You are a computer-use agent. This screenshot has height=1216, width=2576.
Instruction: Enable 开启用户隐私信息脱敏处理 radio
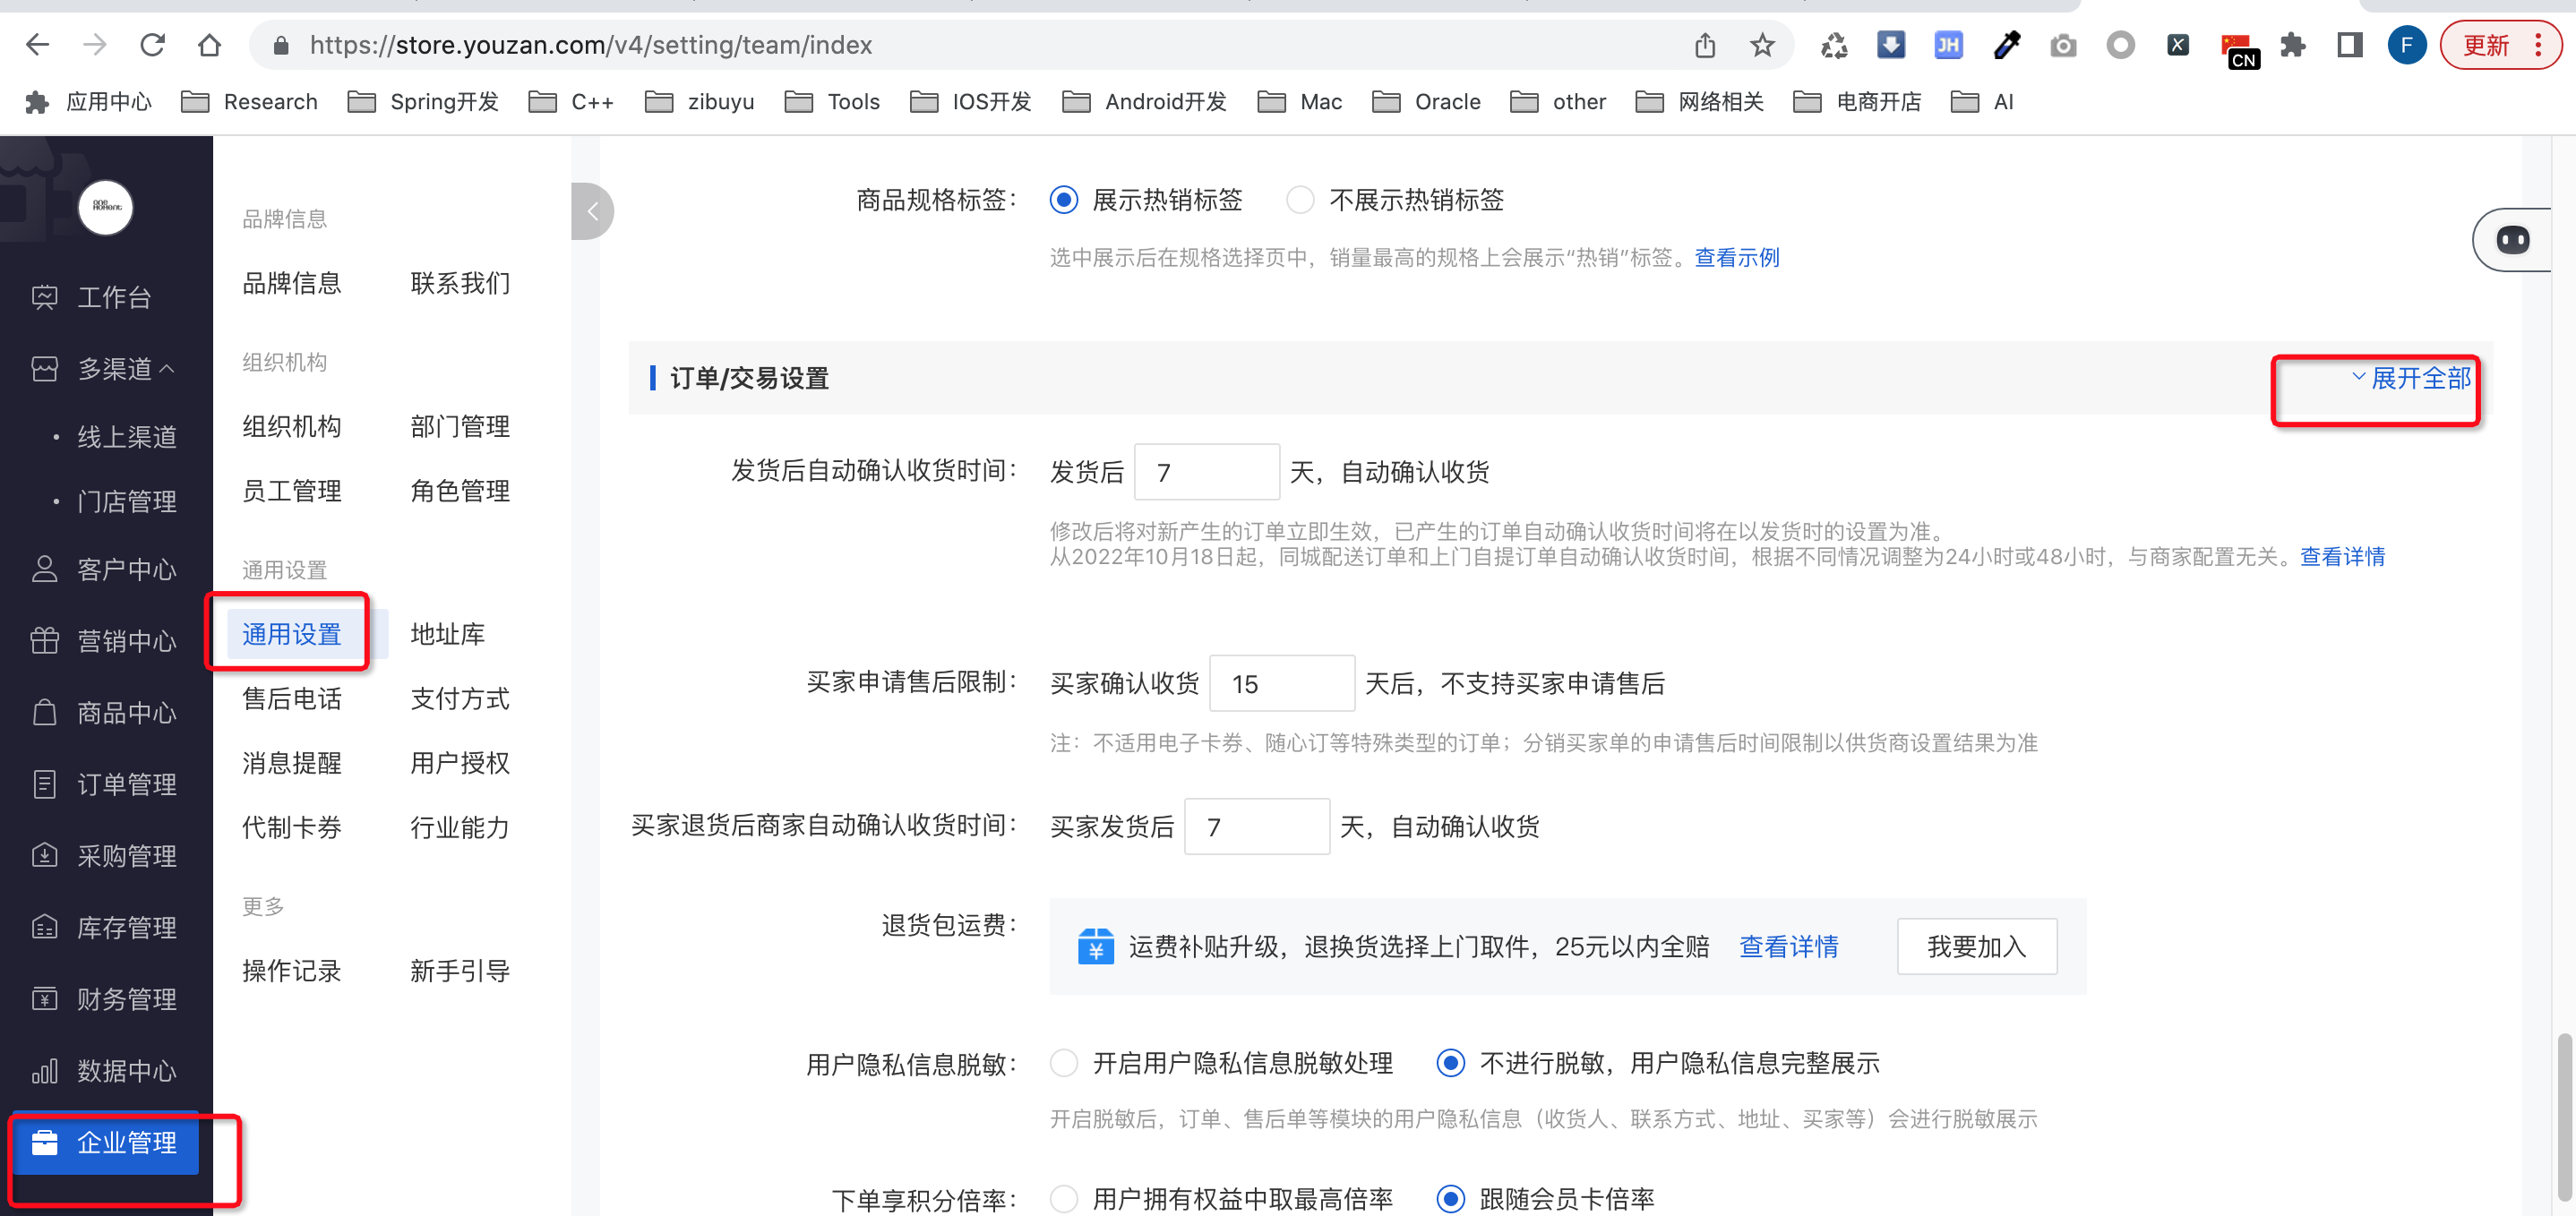click(x=1064, y=1063)
